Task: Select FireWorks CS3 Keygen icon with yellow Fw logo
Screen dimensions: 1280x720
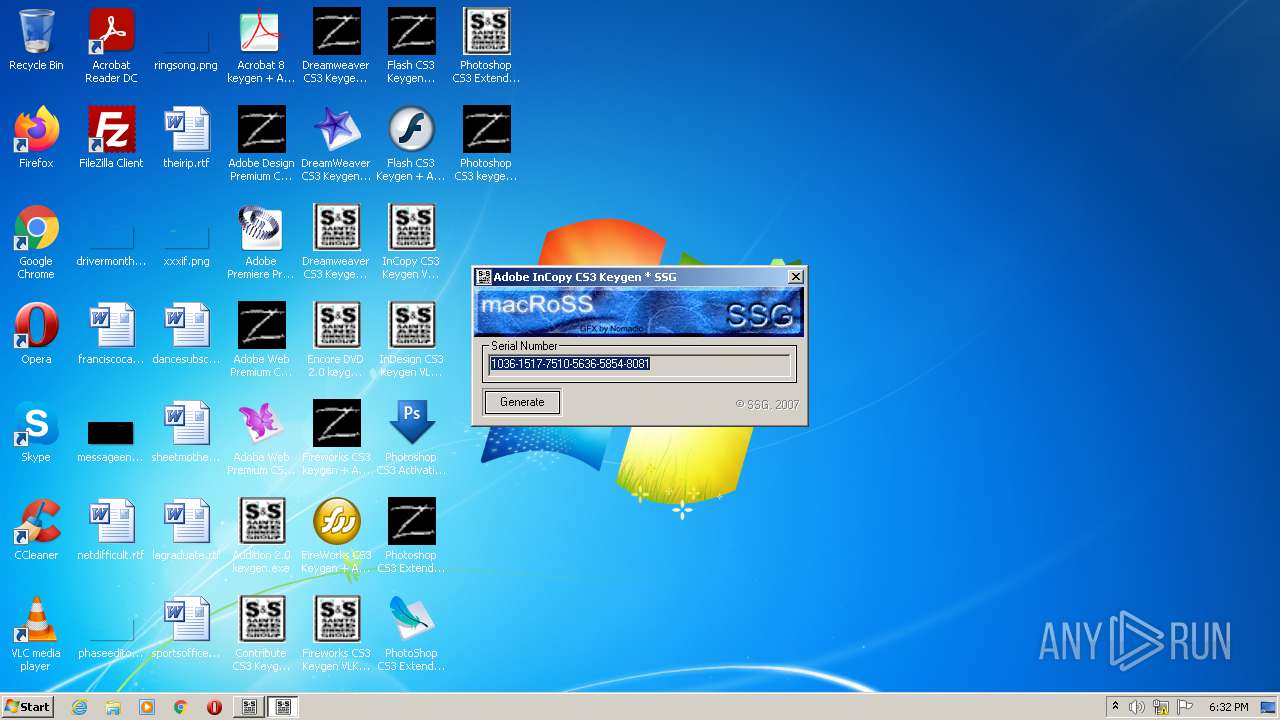Action: coord(336,537)
